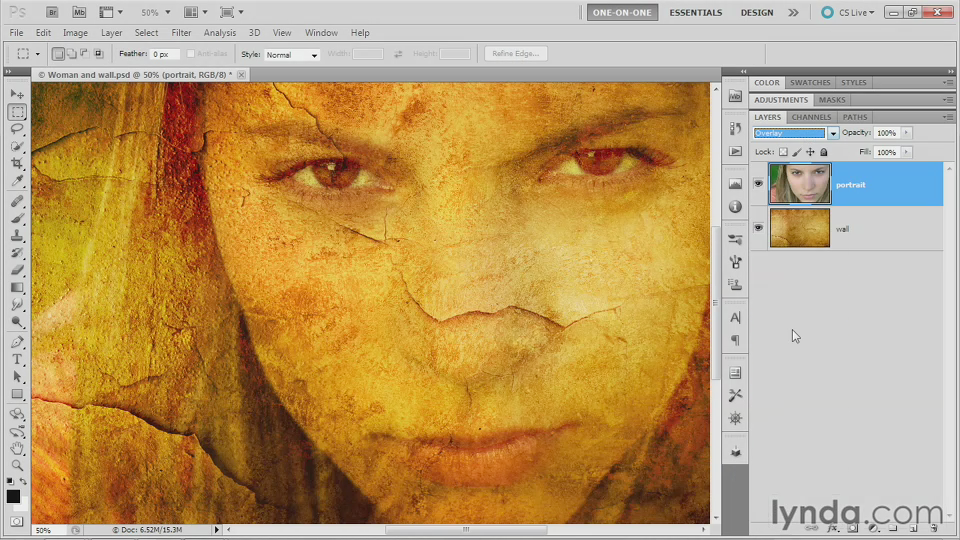
Task: Select the Brush tool
Action: [17, 219]
